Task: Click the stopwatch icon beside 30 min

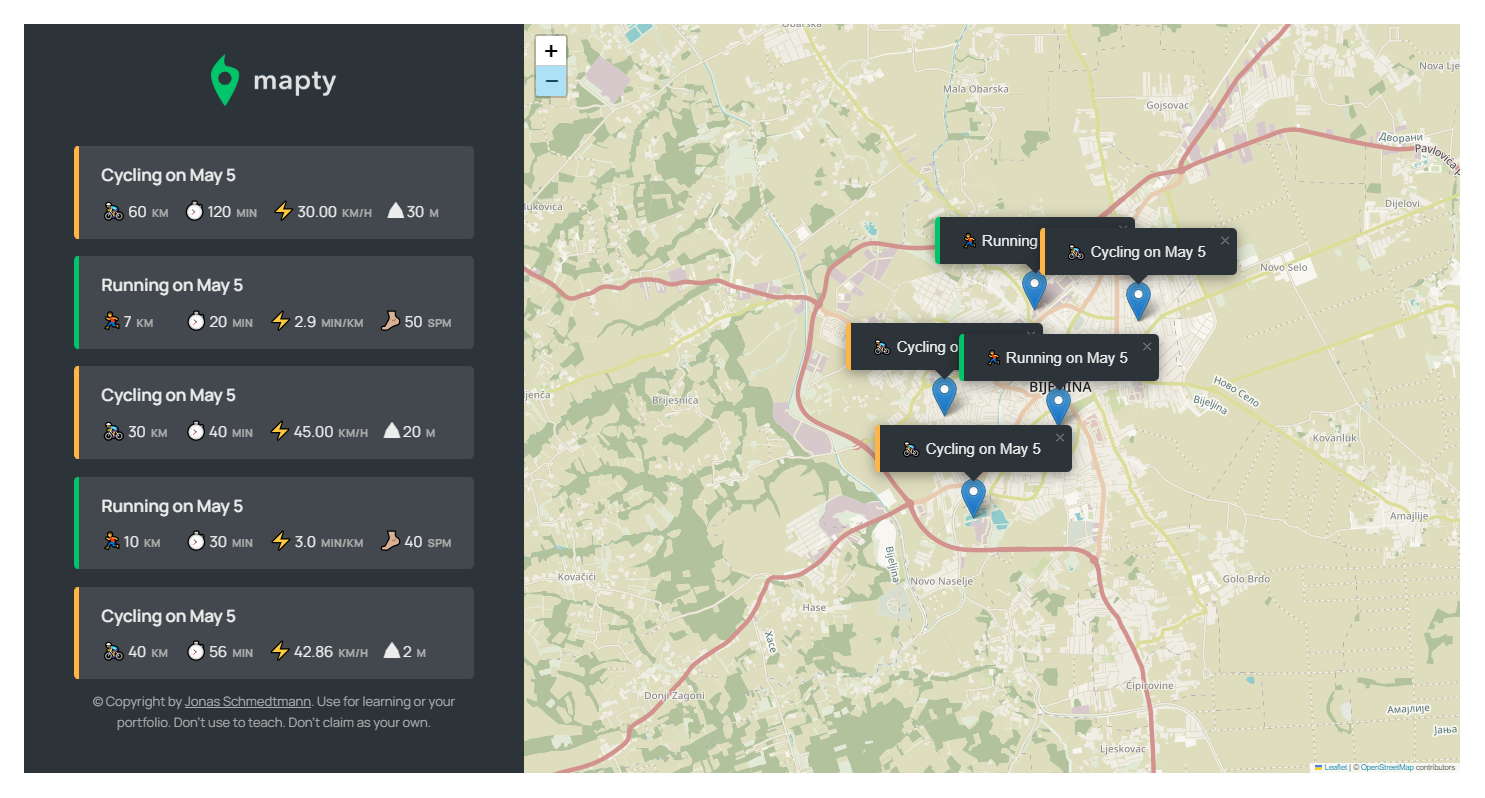Action: tap(195, 542)
